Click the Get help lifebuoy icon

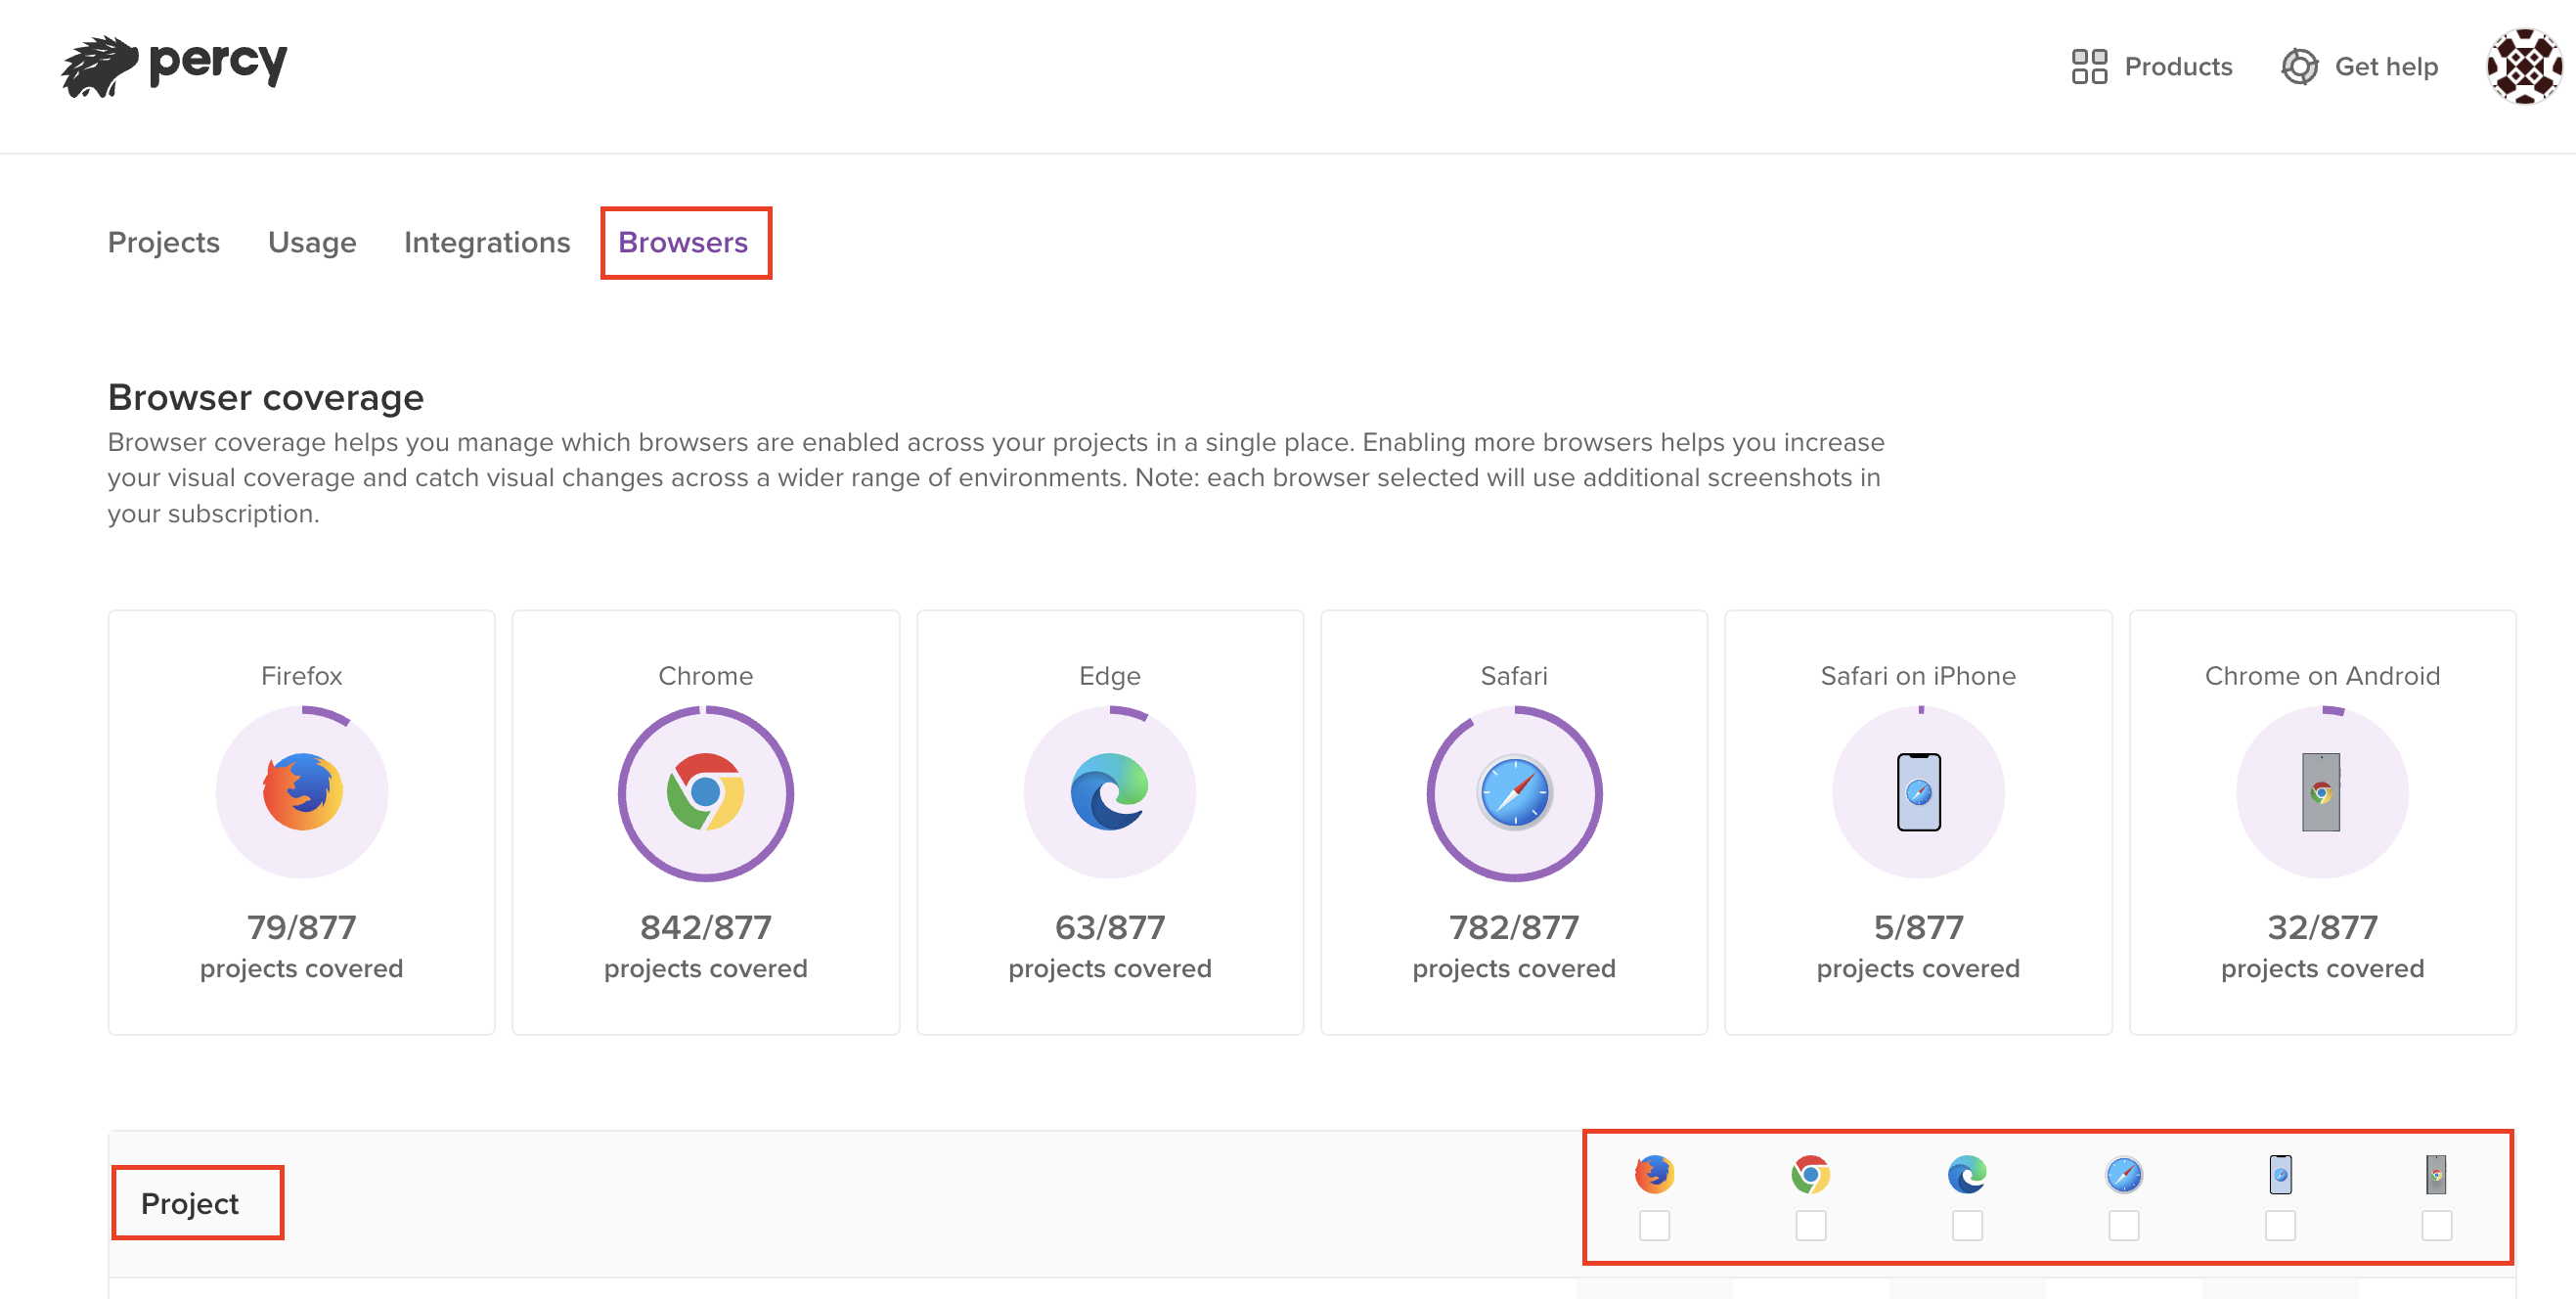click(2299, 66)
